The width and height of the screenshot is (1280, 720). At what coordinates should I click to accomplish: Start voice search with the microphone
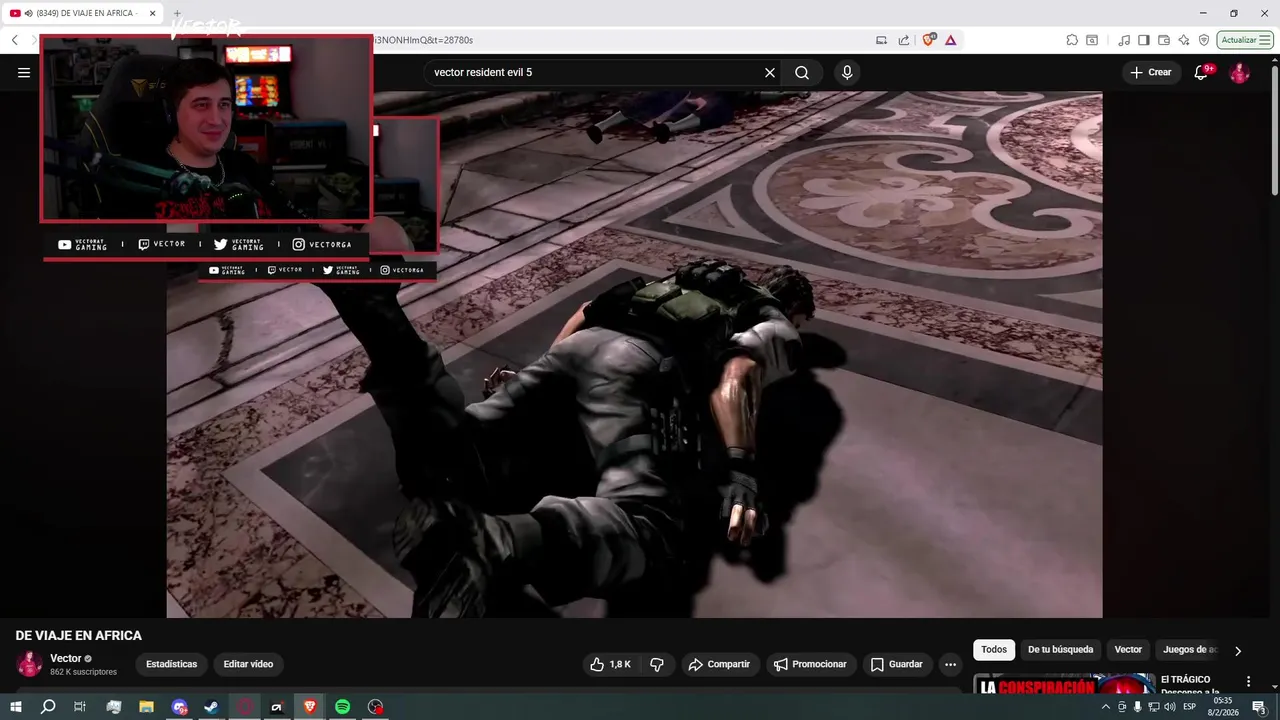(847, 72)
